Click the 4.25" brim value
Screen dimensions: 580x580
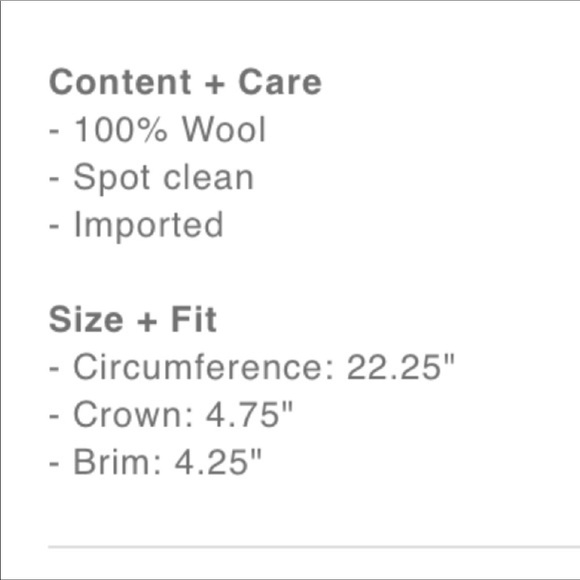[x=218, y=462]
